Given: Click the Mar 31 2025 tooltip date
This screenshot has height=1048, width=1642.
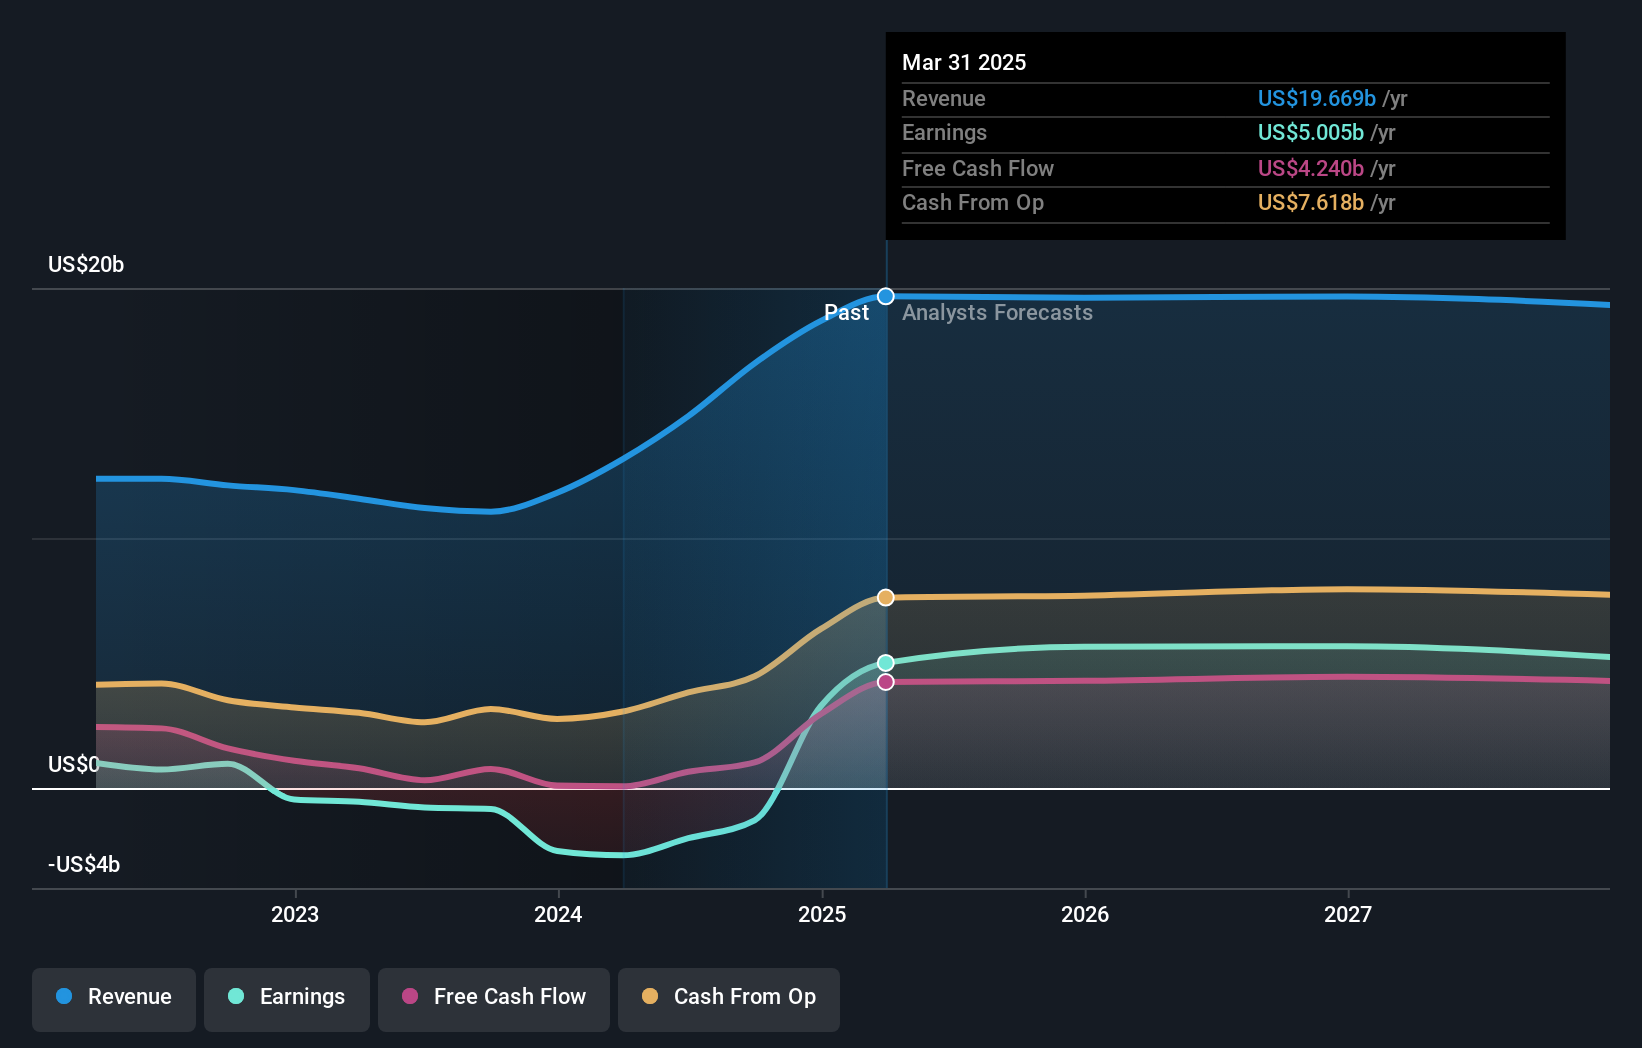Looking at the screenshot, I should point(964,62).
